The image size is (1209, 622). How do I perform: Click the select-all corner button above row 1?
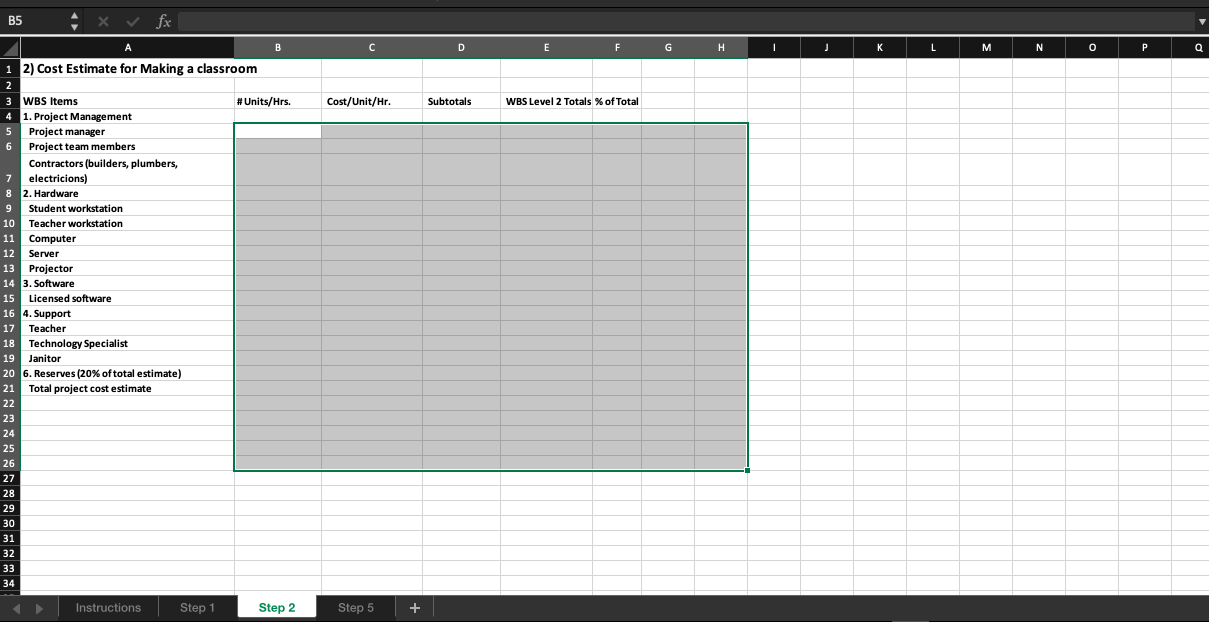(x=8, y=47)
